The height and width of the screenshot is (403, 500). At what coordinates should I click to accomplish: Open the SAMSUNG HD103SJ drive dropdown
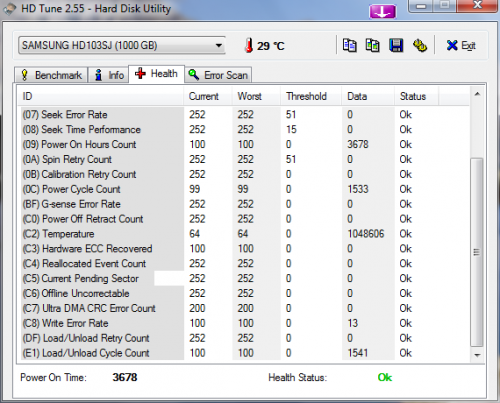click(x=122, y=45)
